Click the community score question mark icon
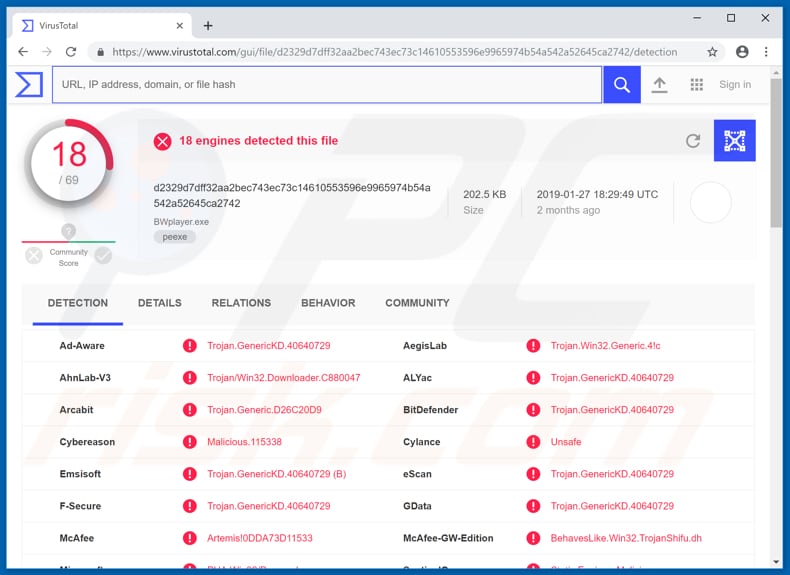This screenshot has height=575, width=790. tap(69, 231)
